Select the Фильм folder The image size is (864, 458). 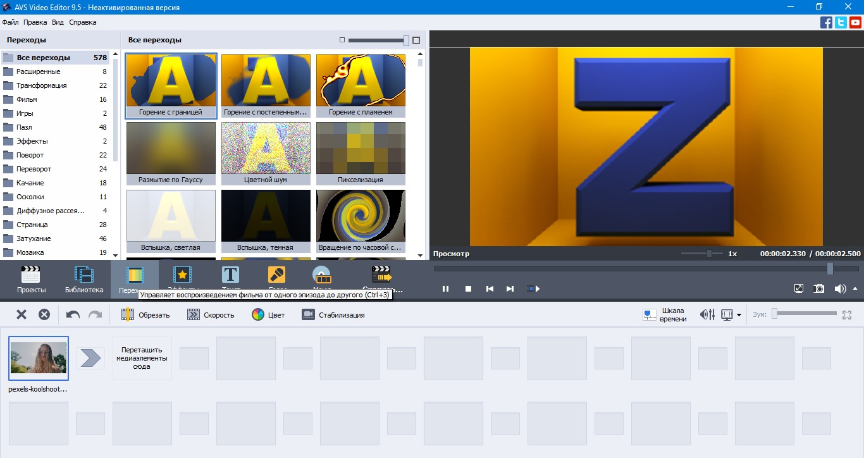[x=55, y=99]
